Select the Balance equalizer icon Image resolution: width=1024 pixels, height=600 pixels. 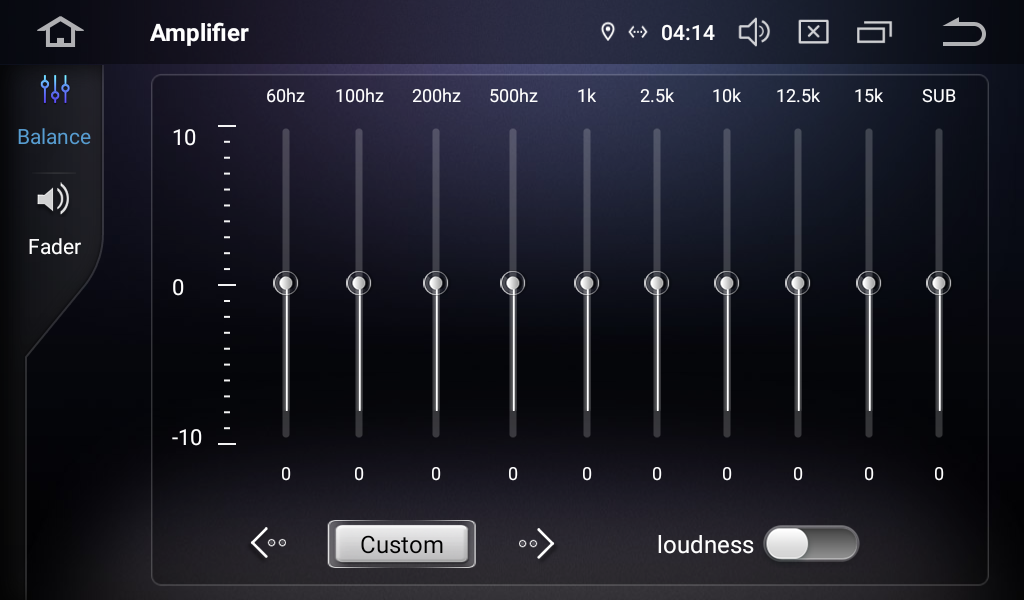[54, 91]
